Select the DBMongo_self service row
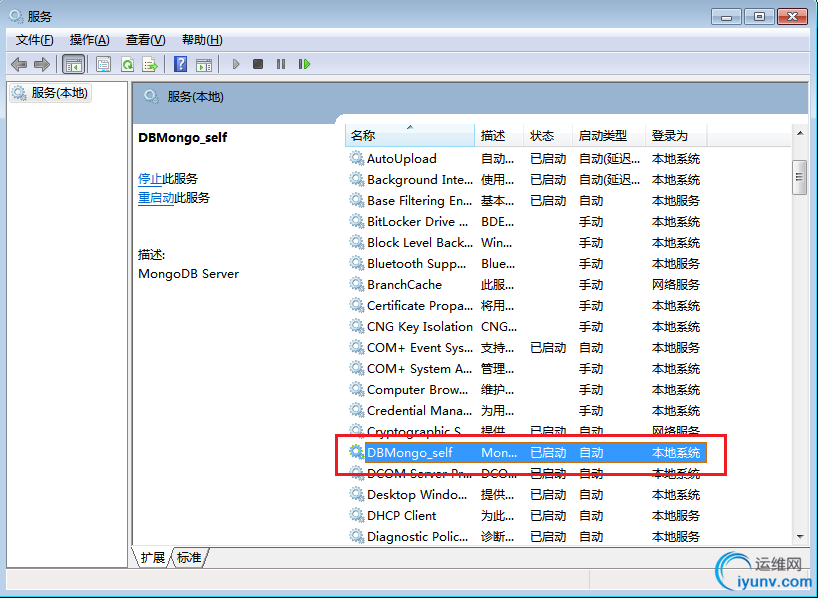This screenshot has width=818, height=598. pyautogui.click(x=527, y=452)
